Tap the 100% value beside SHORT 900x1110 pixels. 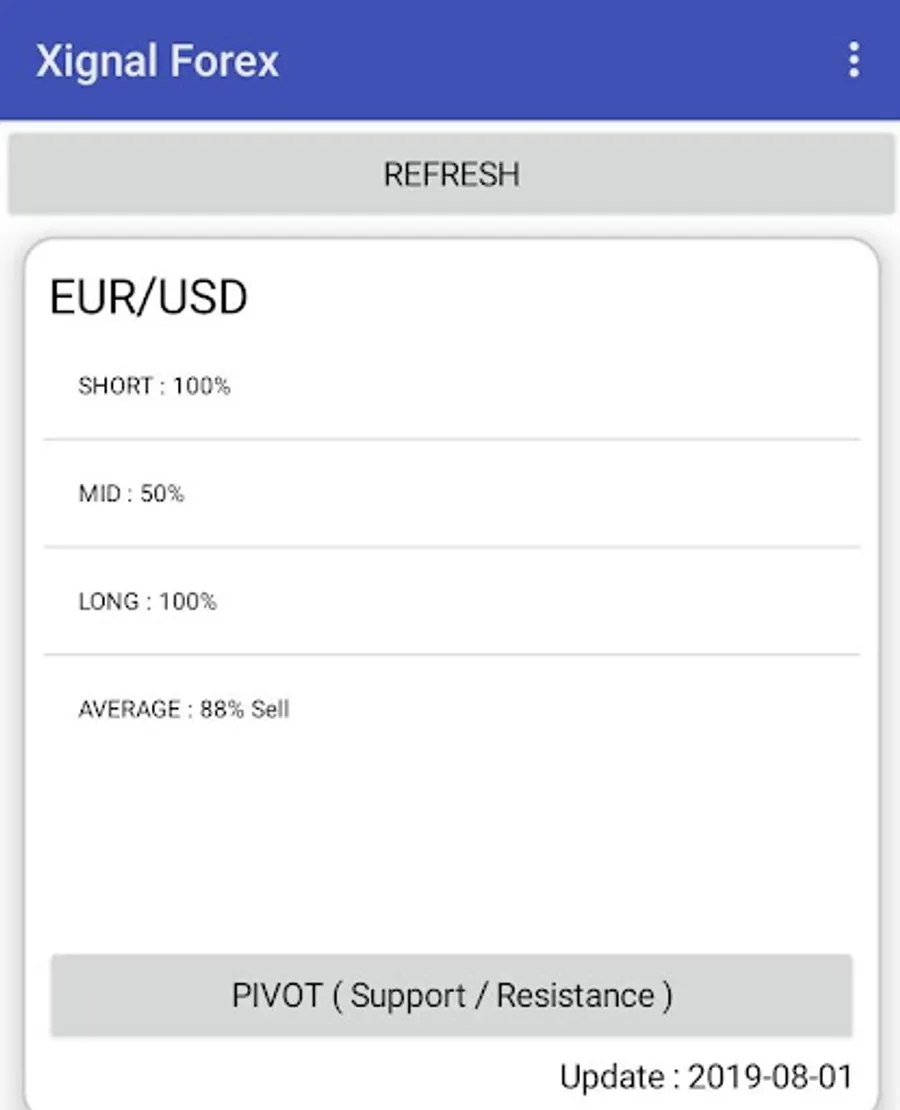(x=201, y=386)
